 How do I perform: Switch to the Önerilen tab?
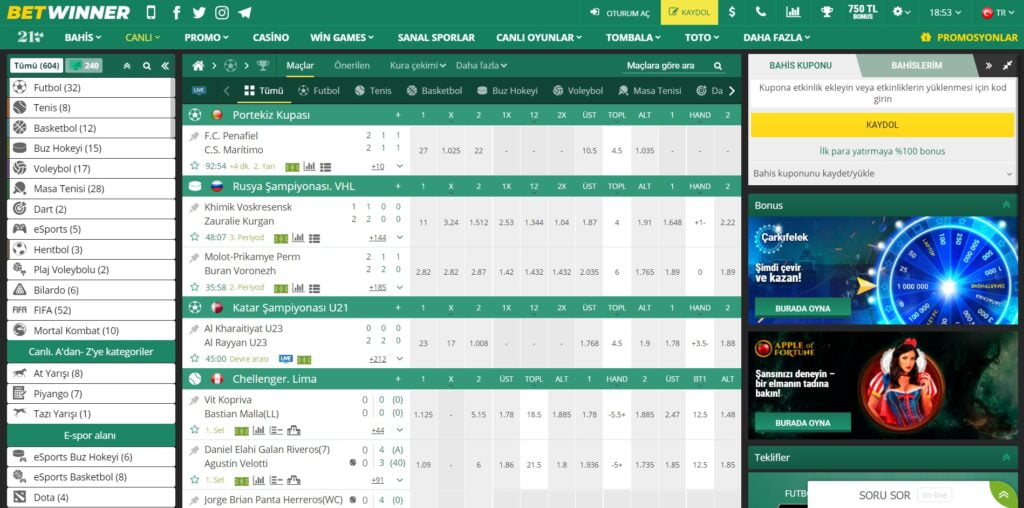click(x=351, y=65)
